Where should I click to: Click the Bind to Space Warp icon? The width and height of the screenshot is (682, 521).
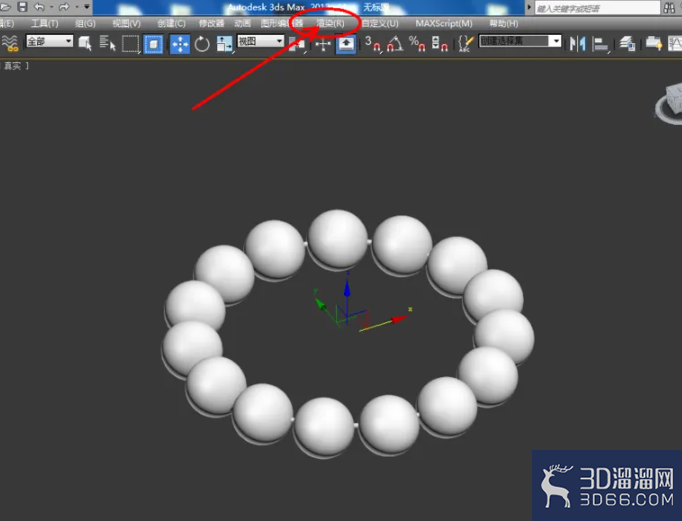tap(10, 43)
